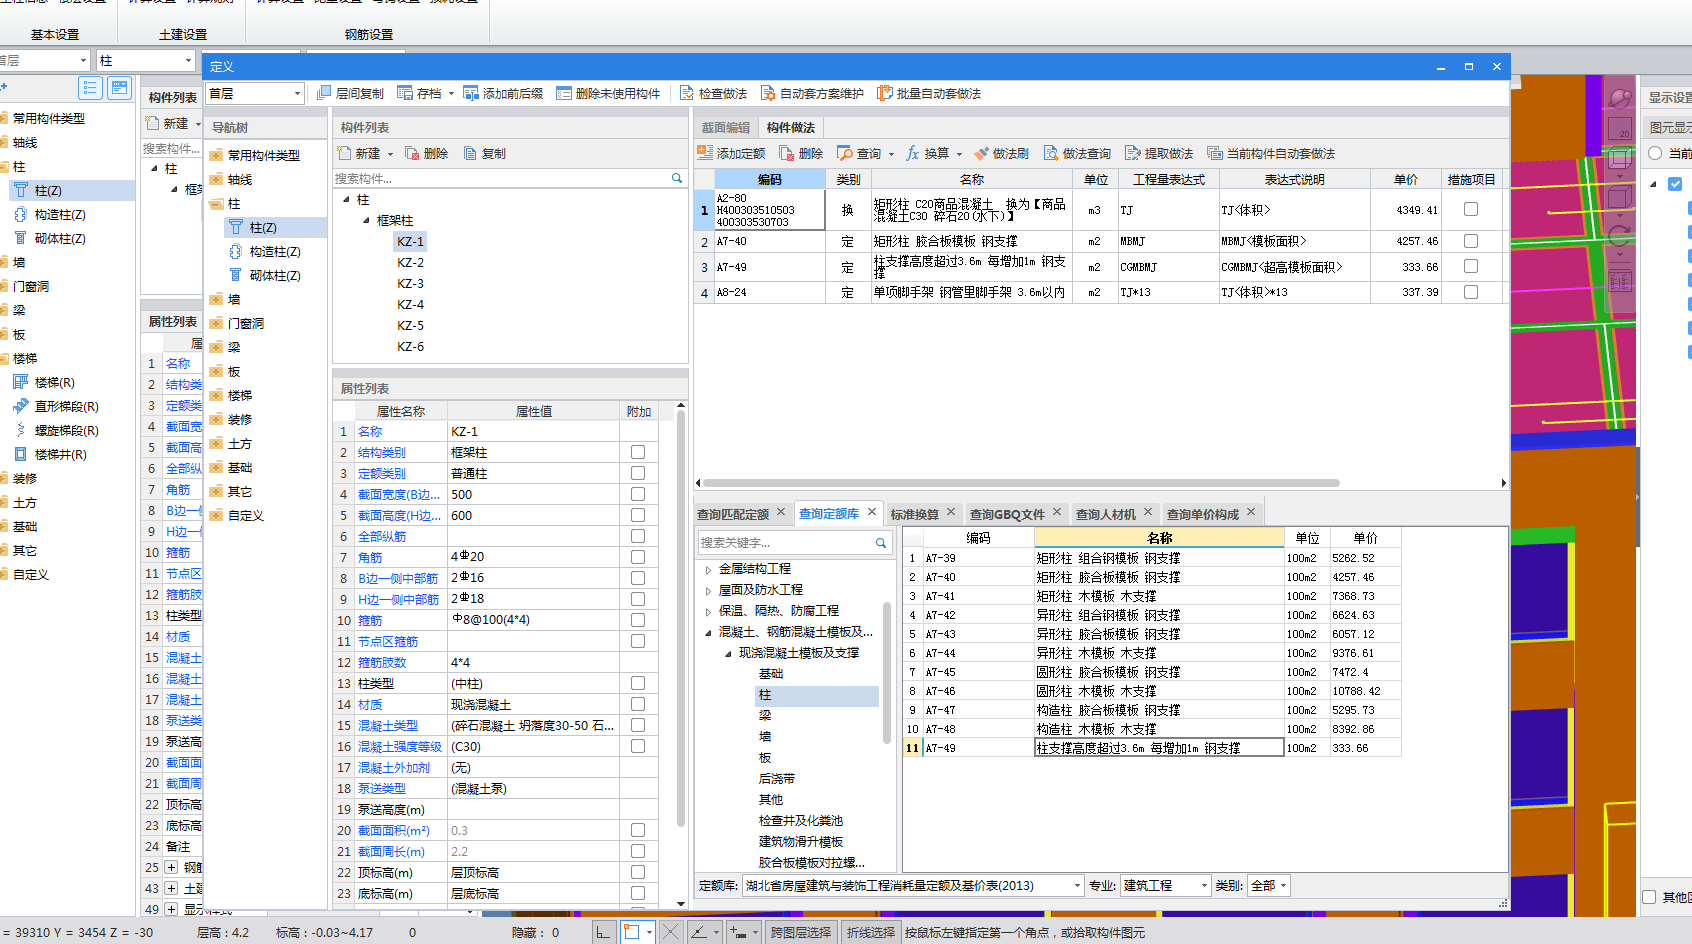Switch to 查询人材机 tab

tap(1106, 514)
